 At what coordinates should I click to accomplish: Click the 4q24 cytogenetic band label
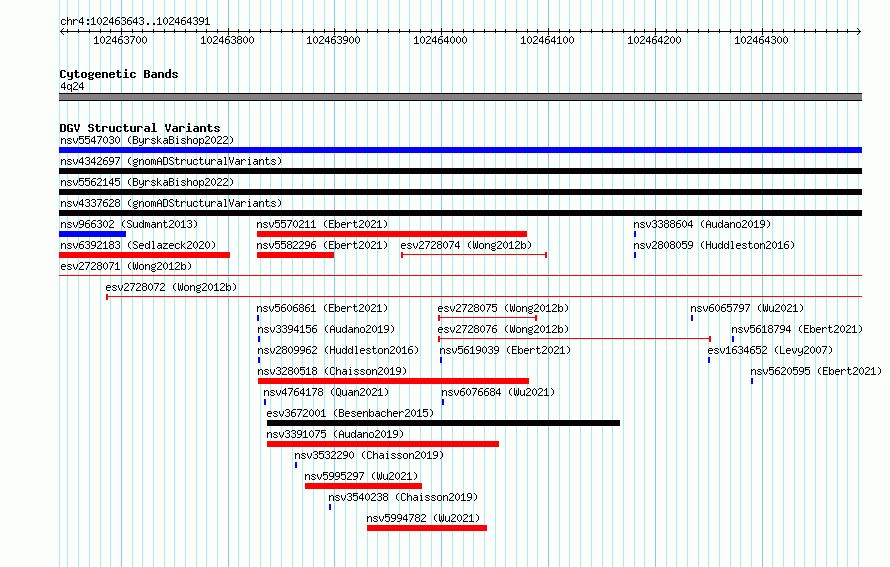coord(72,86)
